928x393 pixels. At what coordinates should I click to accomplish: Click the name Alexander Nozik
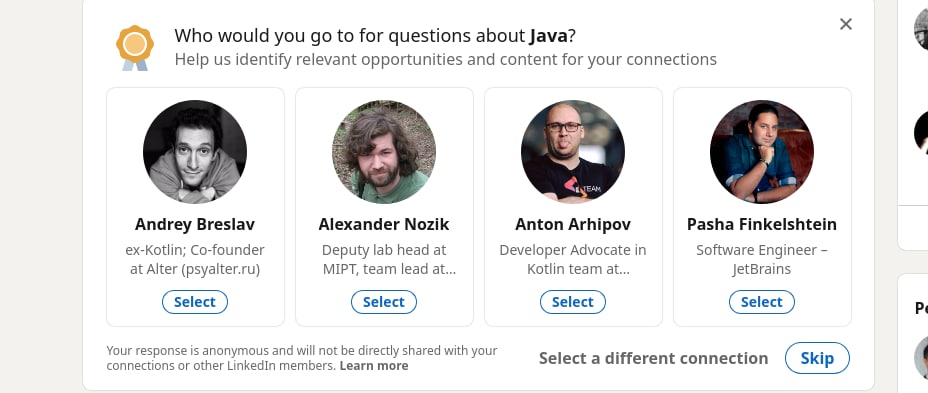click(x=384, y=224)
